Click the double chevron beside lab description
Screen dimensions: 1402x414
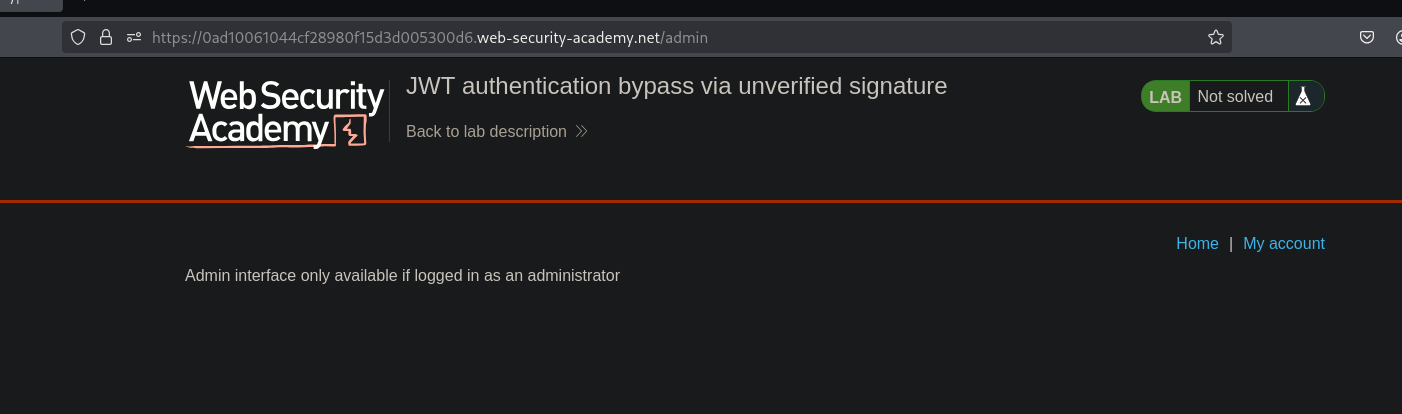click(x=582, y=132)
